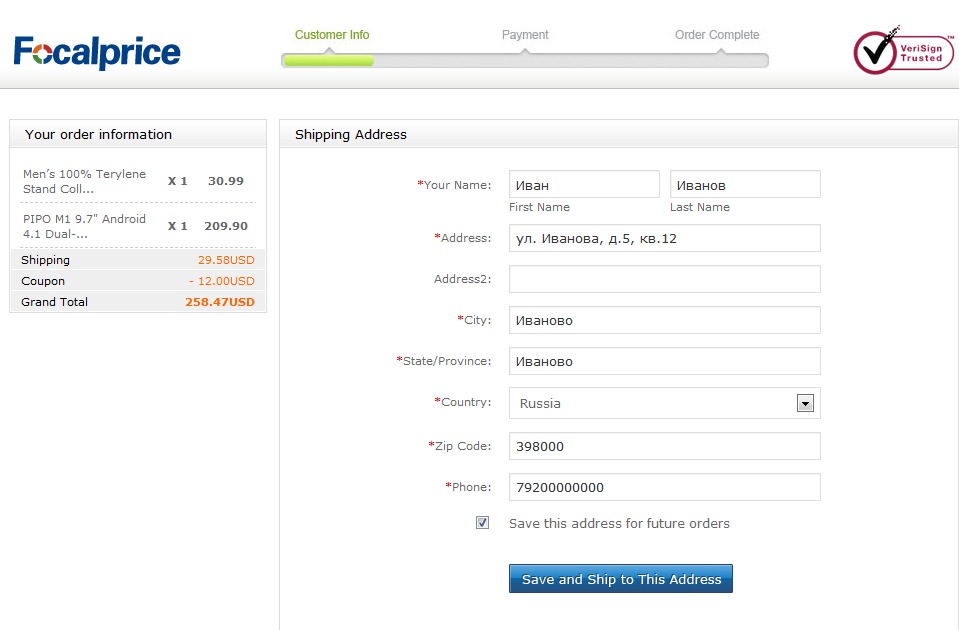This screenshot has width=959, height=630.
Task: Click the empty Address2 field
Action: point(664,279)
